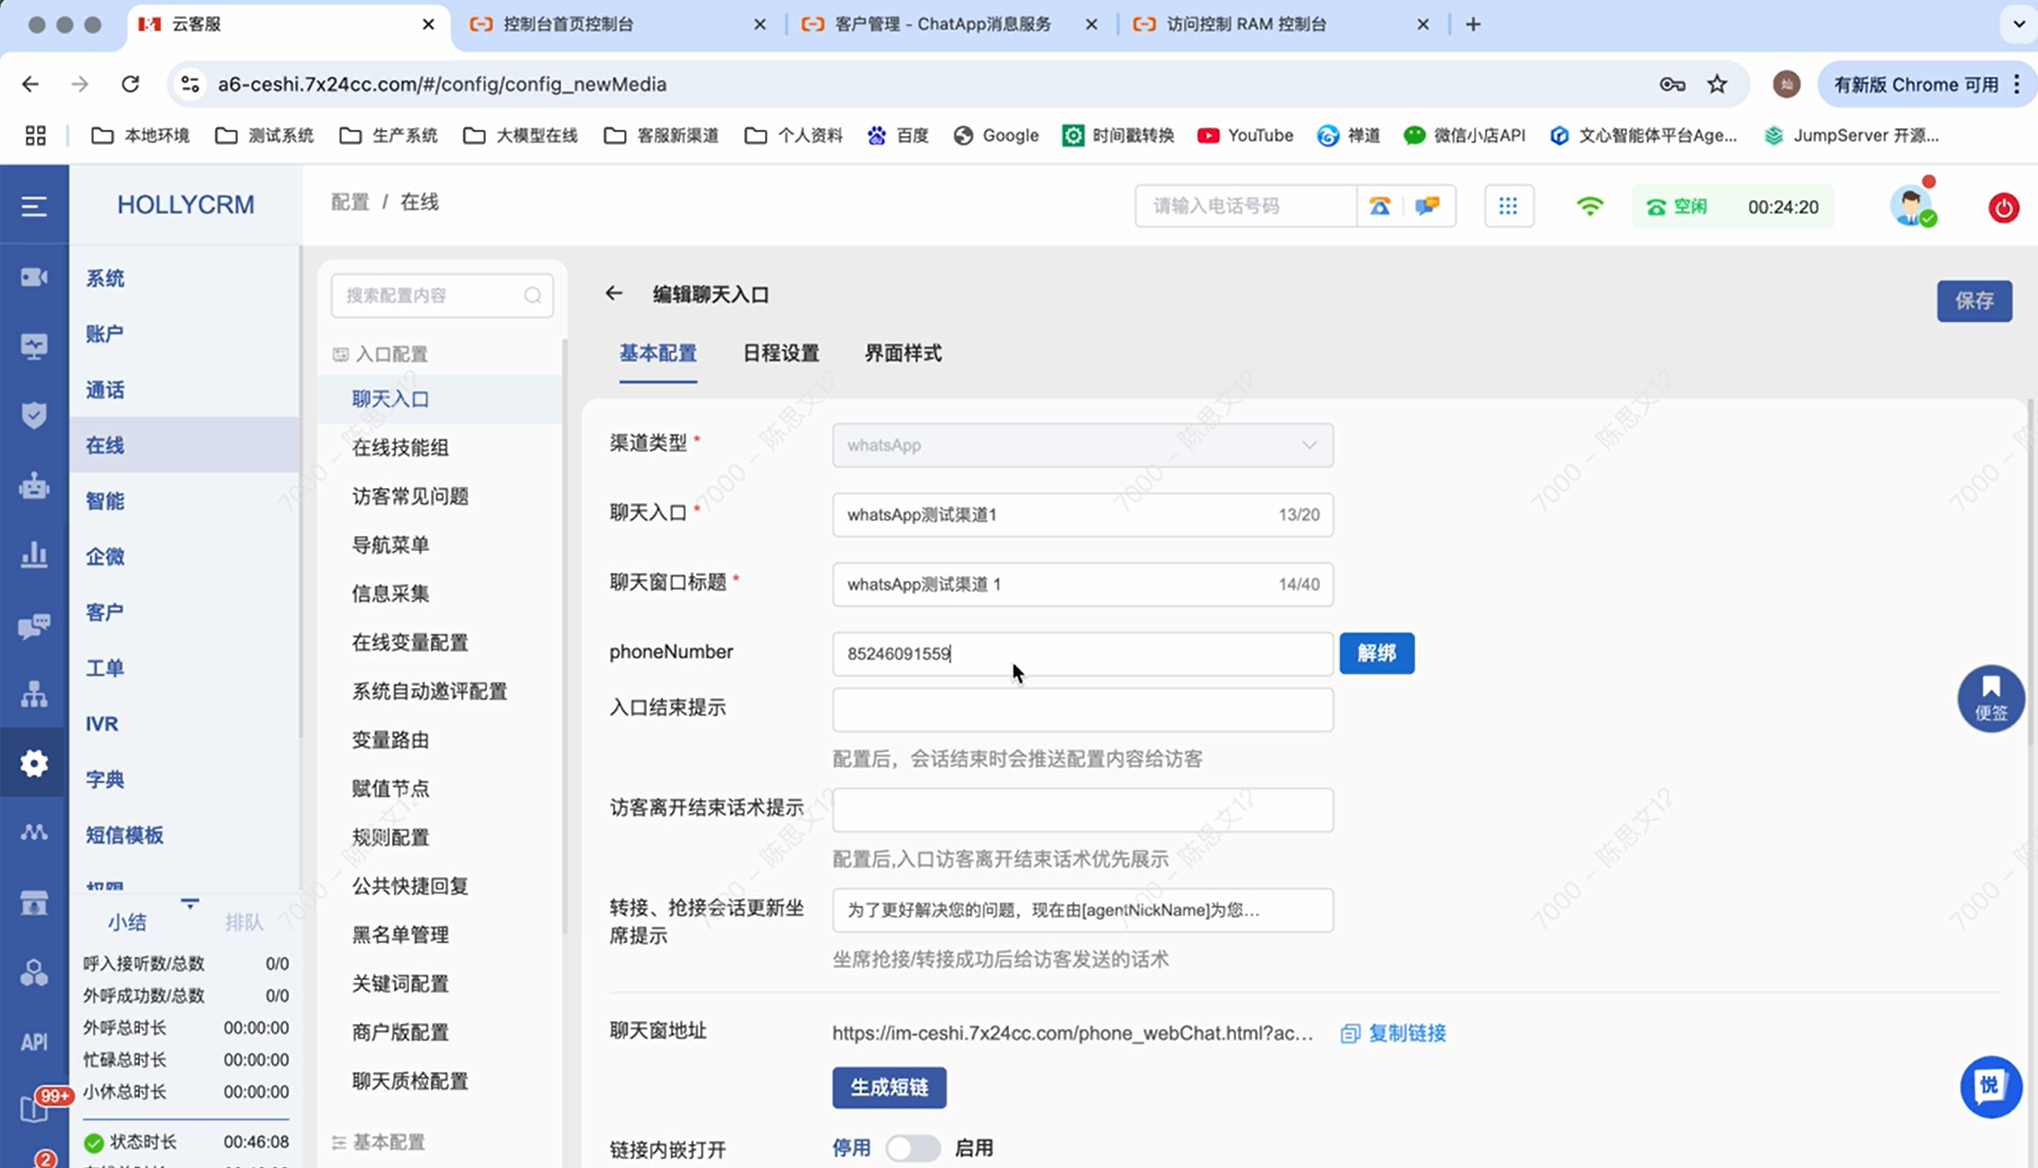
Task: Collapse the hamburger sidebar menu
Action: tap(34, 206)
